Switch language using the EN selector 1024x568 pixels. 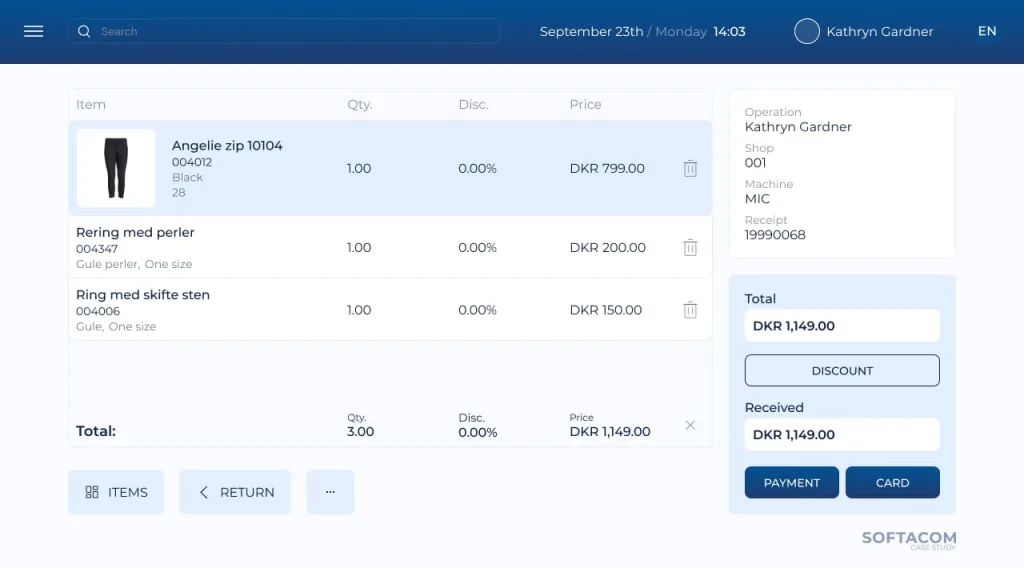coord(986,31)
